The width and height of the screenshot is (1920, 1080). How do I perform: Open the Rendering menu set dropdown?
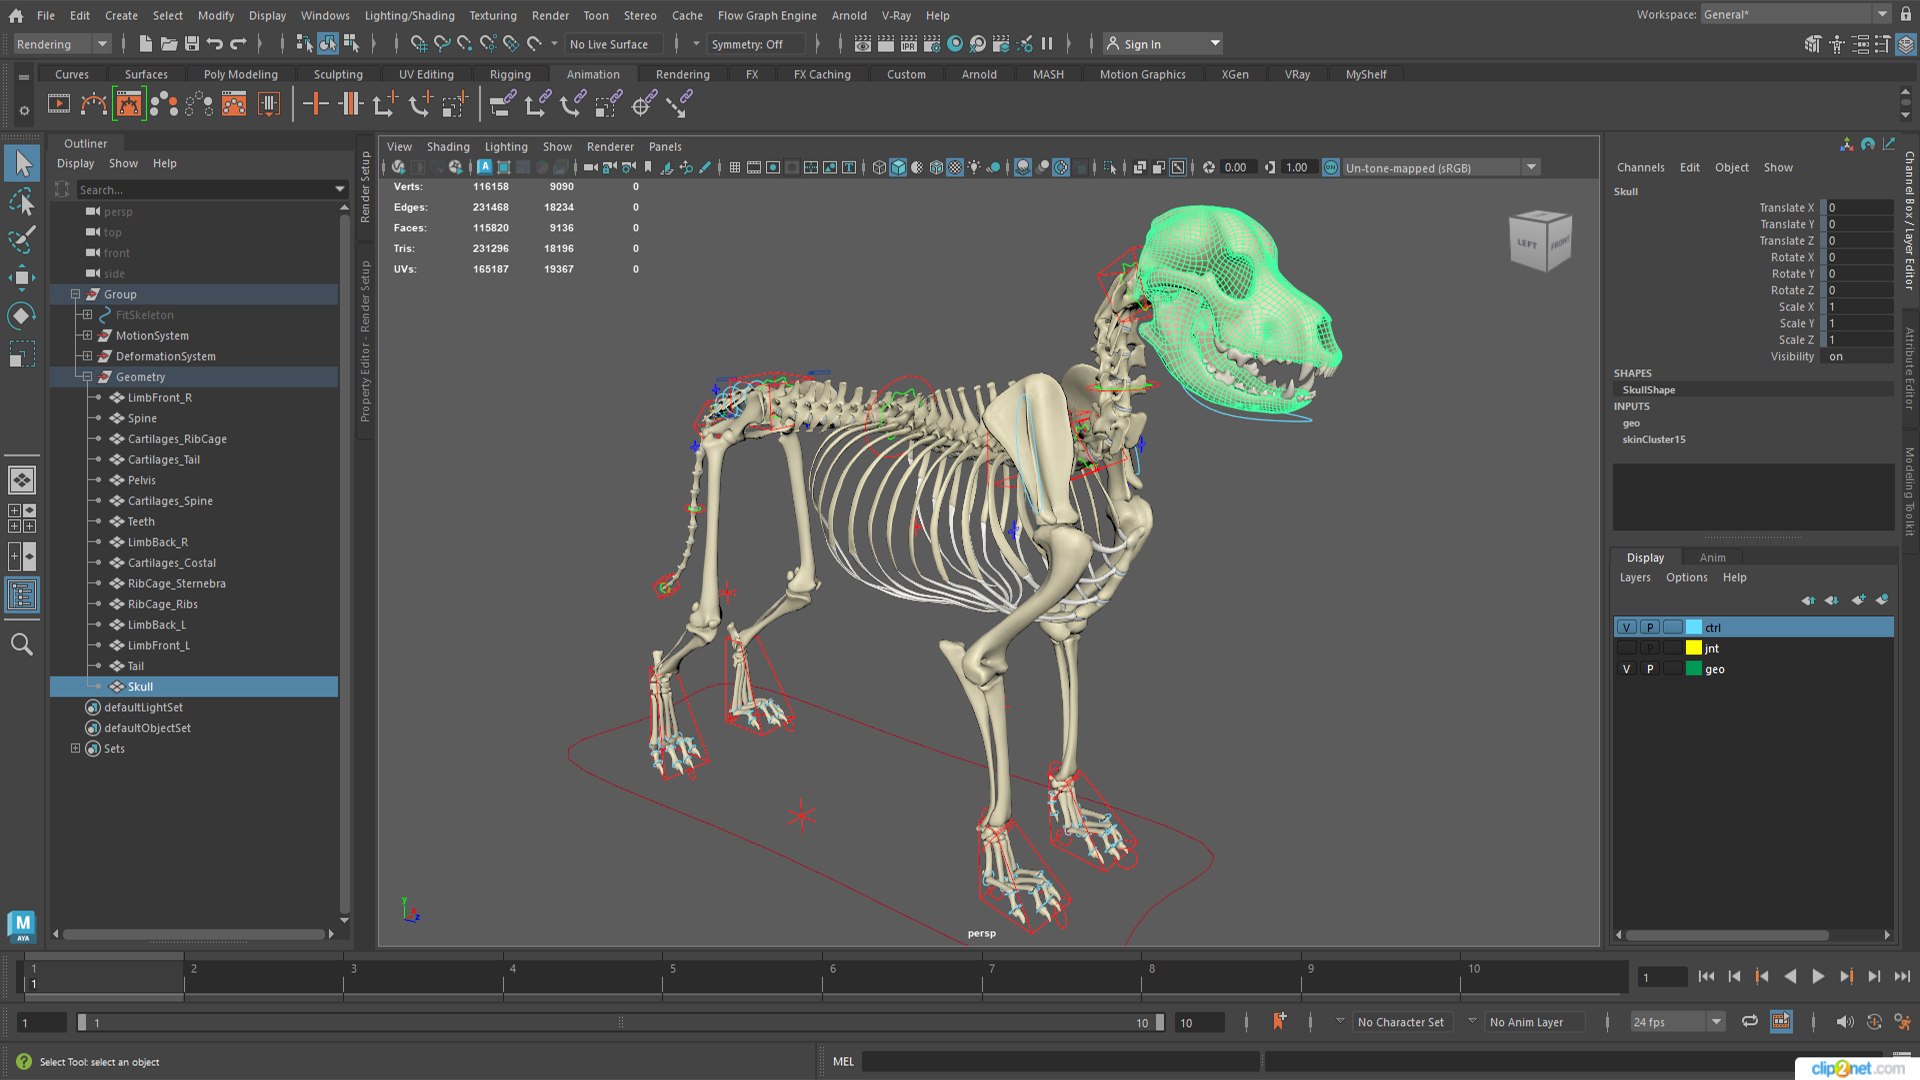[62, 44]
